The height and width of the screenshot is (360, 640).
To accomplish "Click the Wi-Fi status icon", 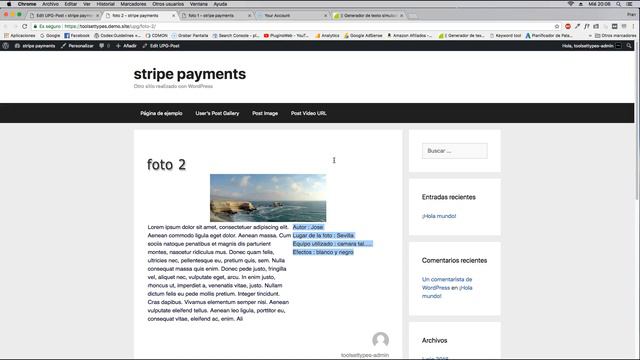I will pyautogui.click(x=571, y=4).
